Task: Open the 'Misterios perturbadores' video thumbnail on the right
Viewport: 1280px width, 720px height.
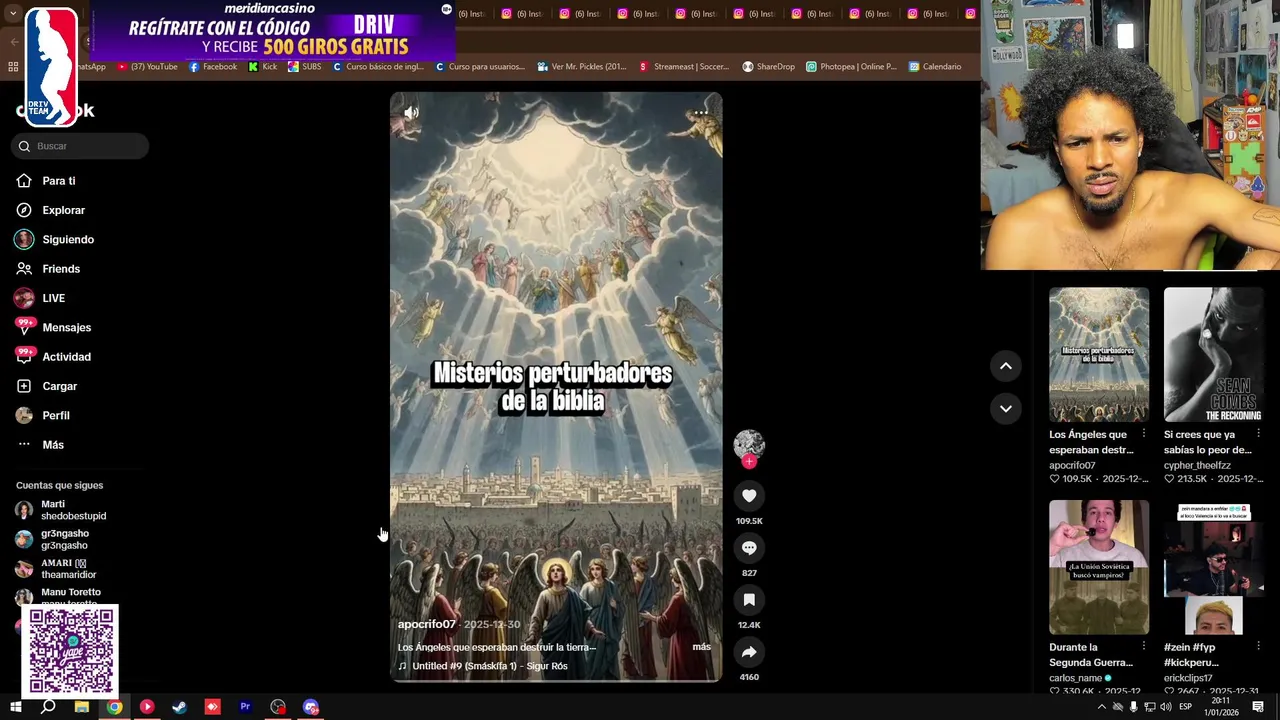Action: (x=1099, y=355)
